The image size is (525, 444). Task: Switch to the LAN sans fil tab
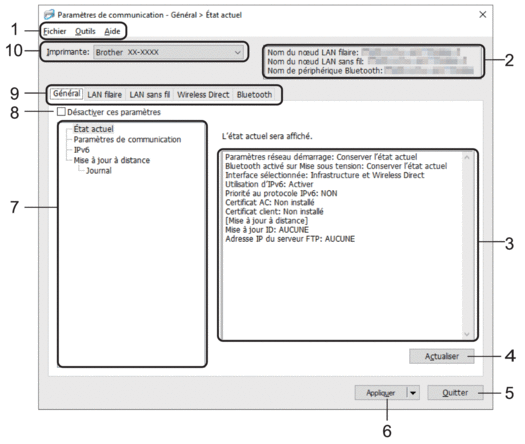point(150,95)
